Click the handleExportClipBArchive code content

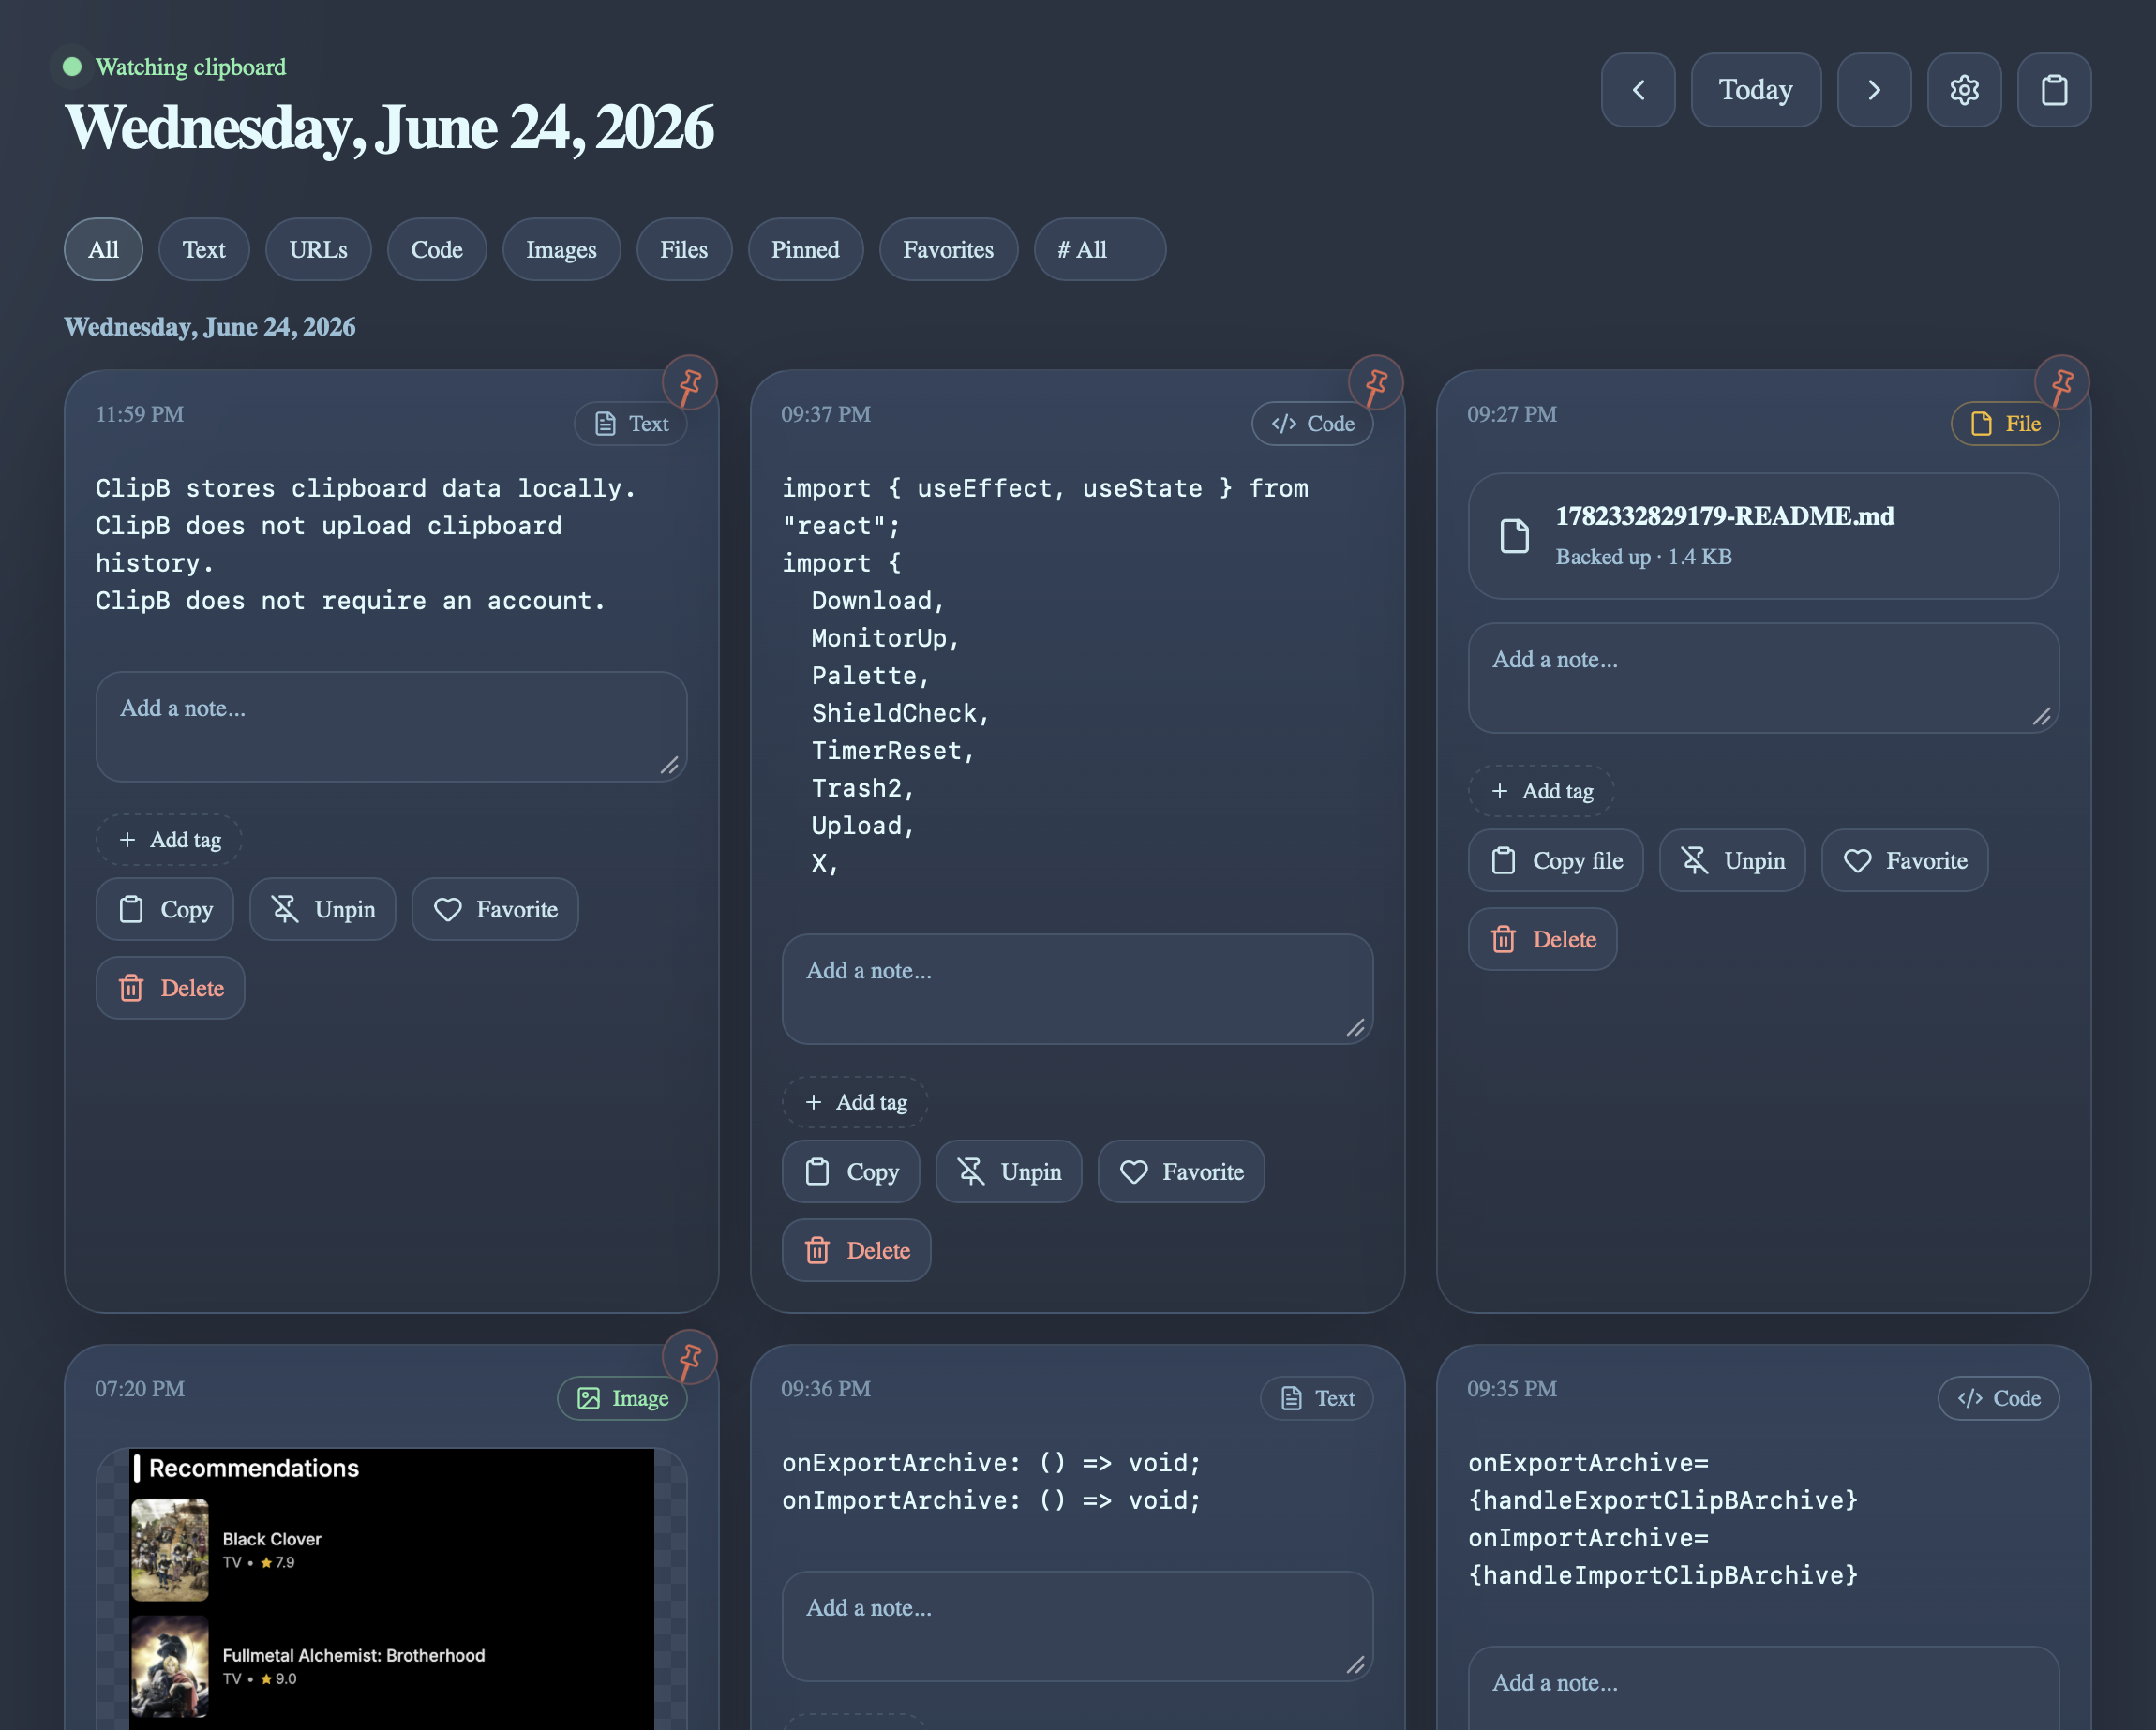1663,1519
